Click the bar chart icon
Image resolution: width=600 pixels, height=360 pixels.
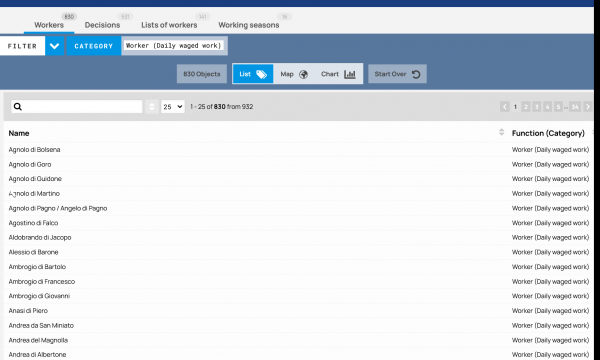(x=350, y=74)
